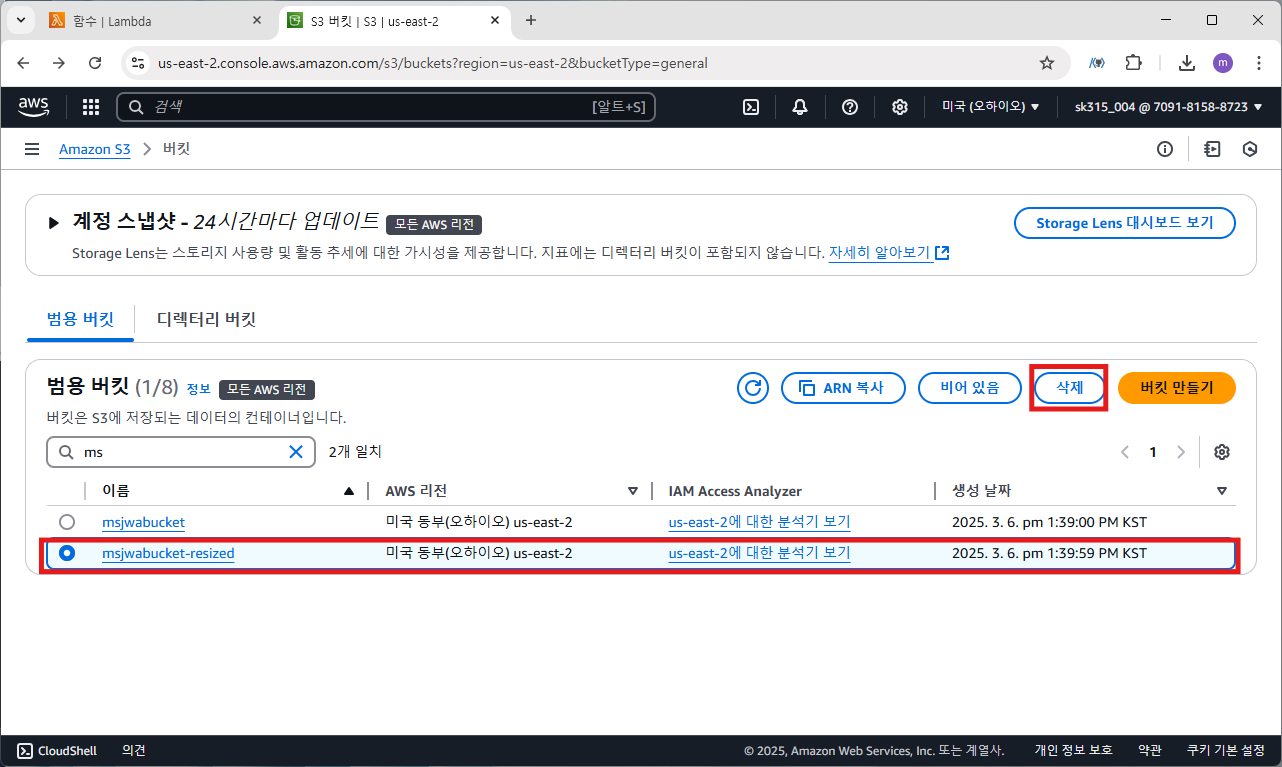Screen dimensions: 1282x767
Task: Open the info panel circle icon
Action: click(1164, 149)
